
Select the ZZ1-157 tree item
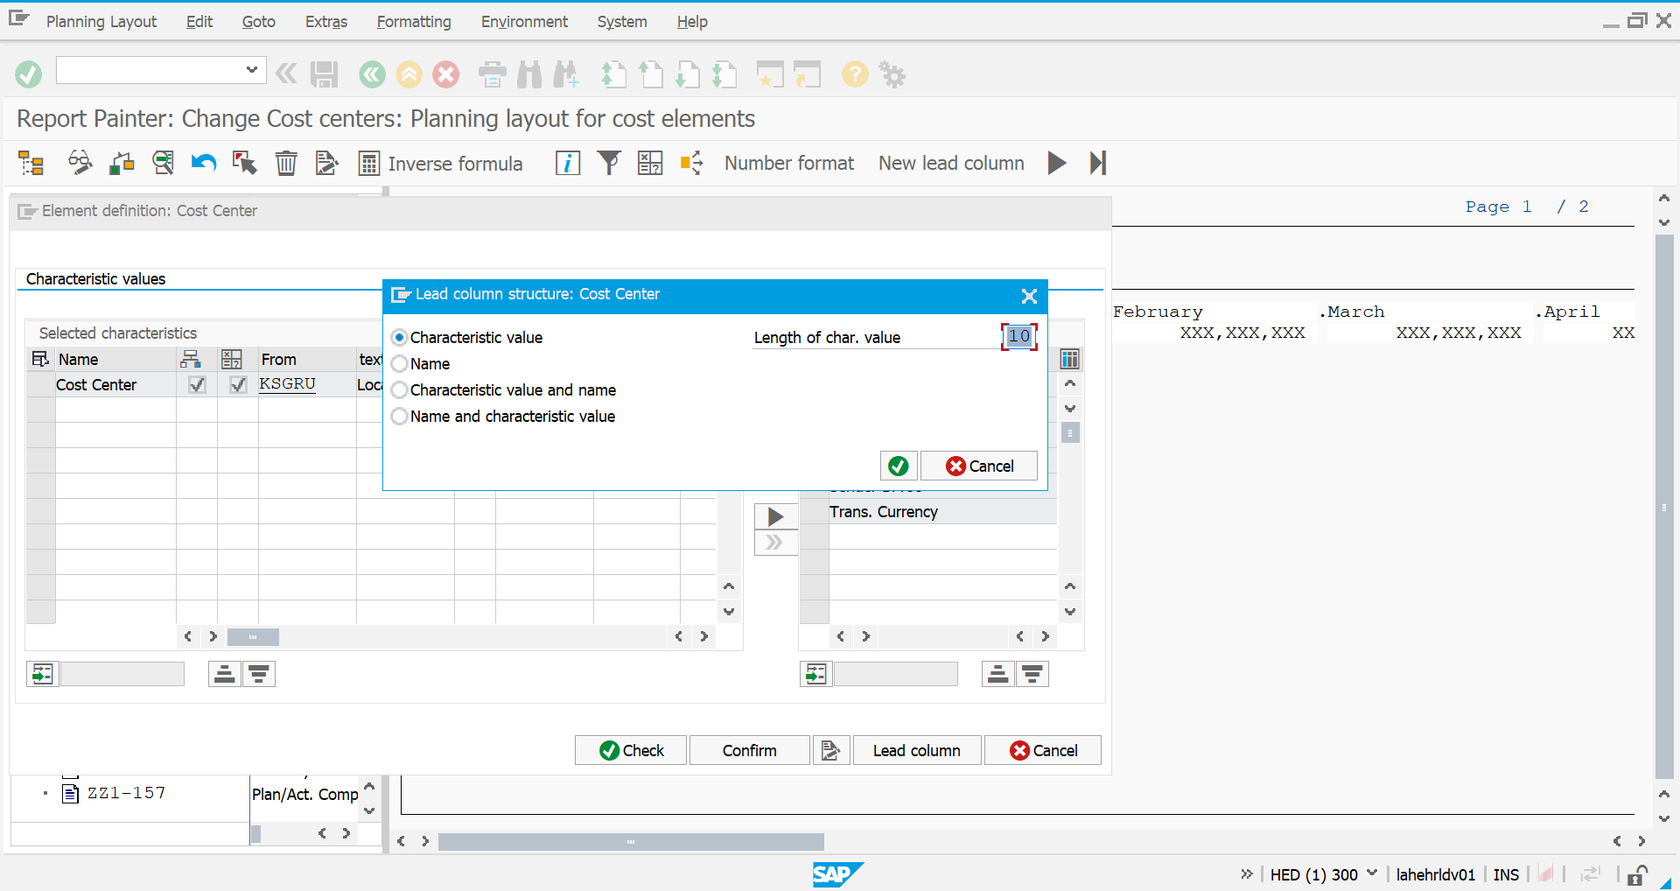(126, 793)
